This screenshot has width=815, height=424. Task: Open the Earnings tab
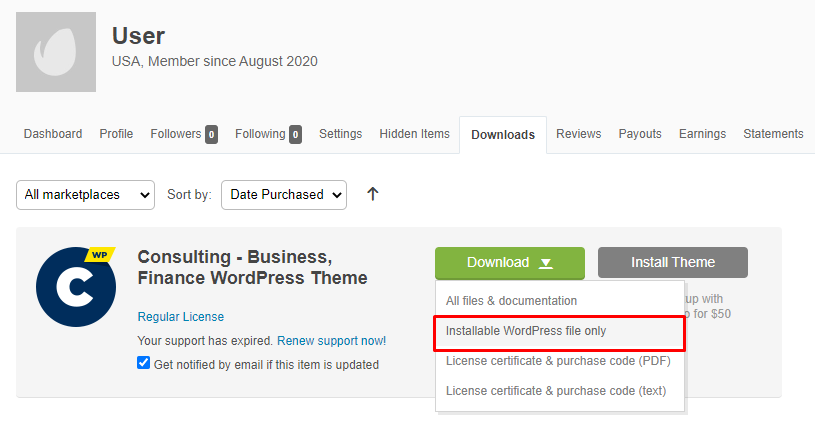(x=702, y=134)
